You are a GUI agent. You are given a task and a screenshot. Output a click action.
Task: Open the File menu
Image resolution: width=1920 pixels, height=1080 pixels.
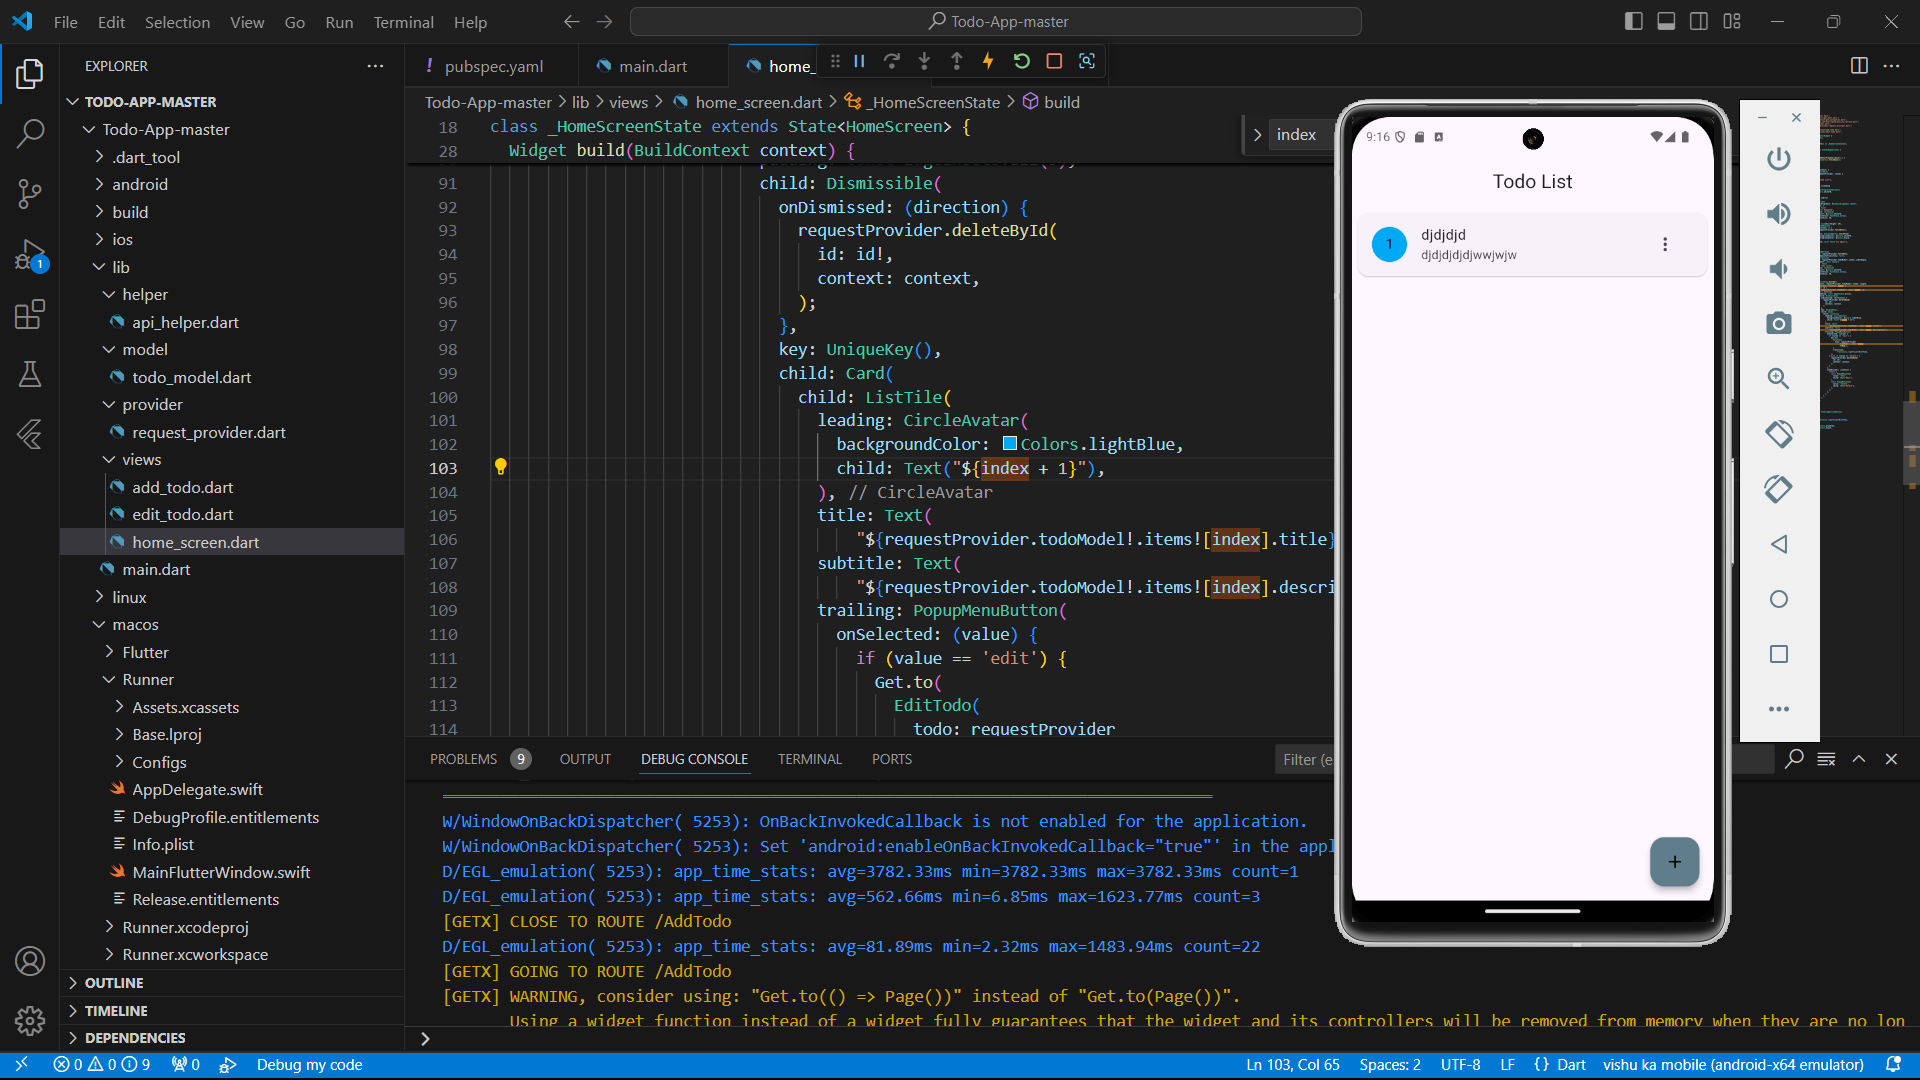coord(65,21)
